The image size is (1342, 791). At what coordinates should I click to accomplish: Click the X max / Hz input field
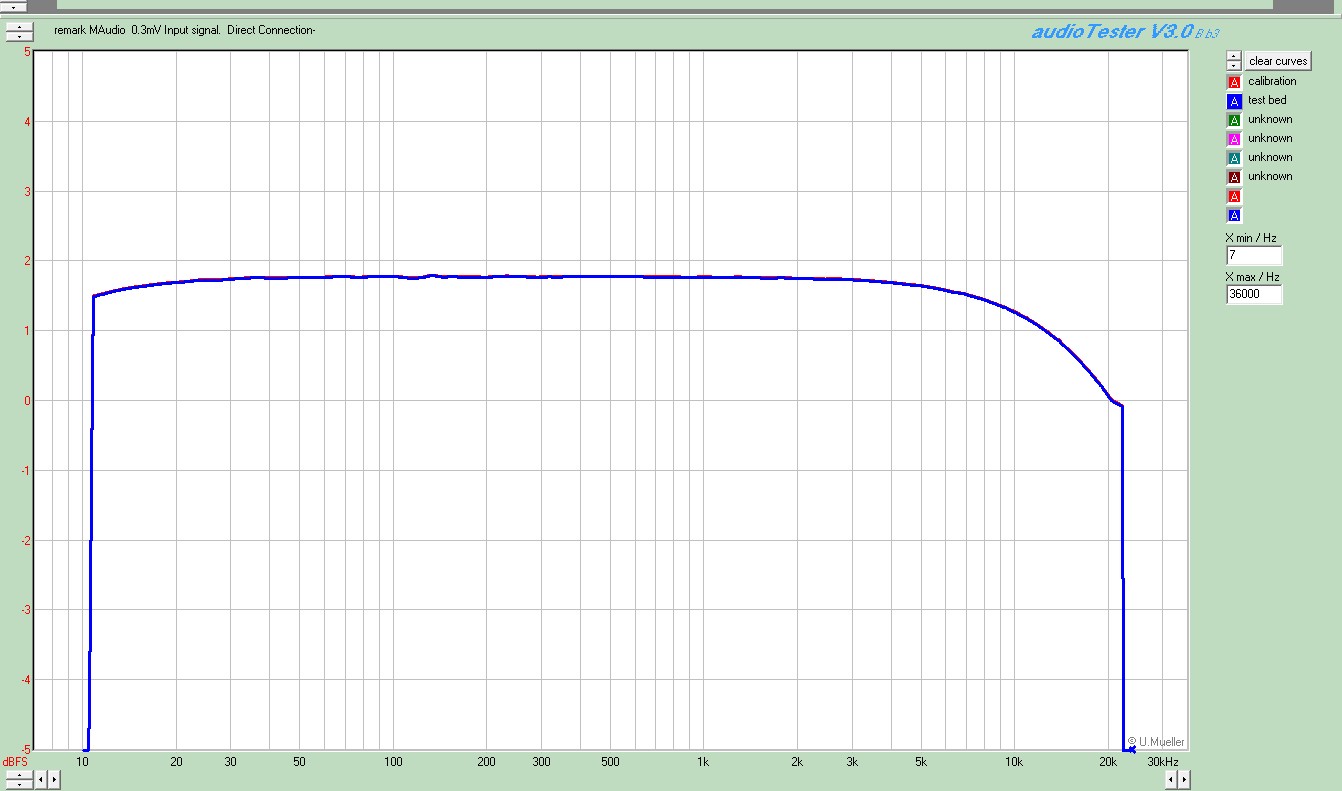tap(1254, 294)
